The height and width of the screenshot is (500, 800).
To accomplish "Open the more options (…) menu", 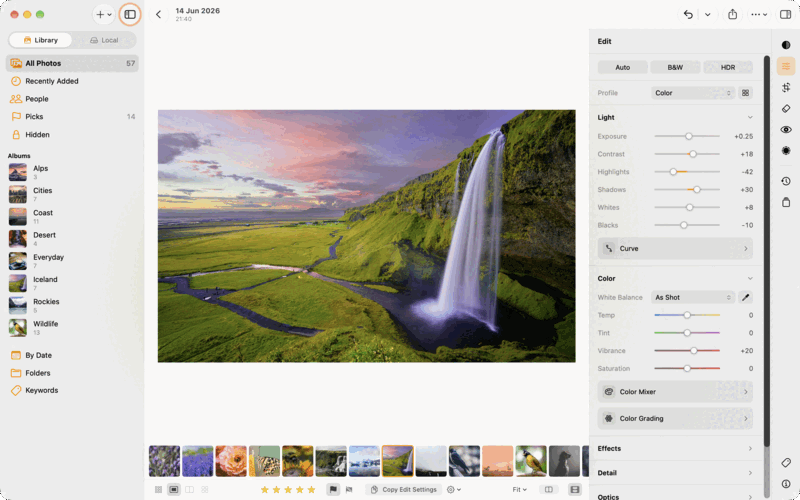I will pos(759,14).
